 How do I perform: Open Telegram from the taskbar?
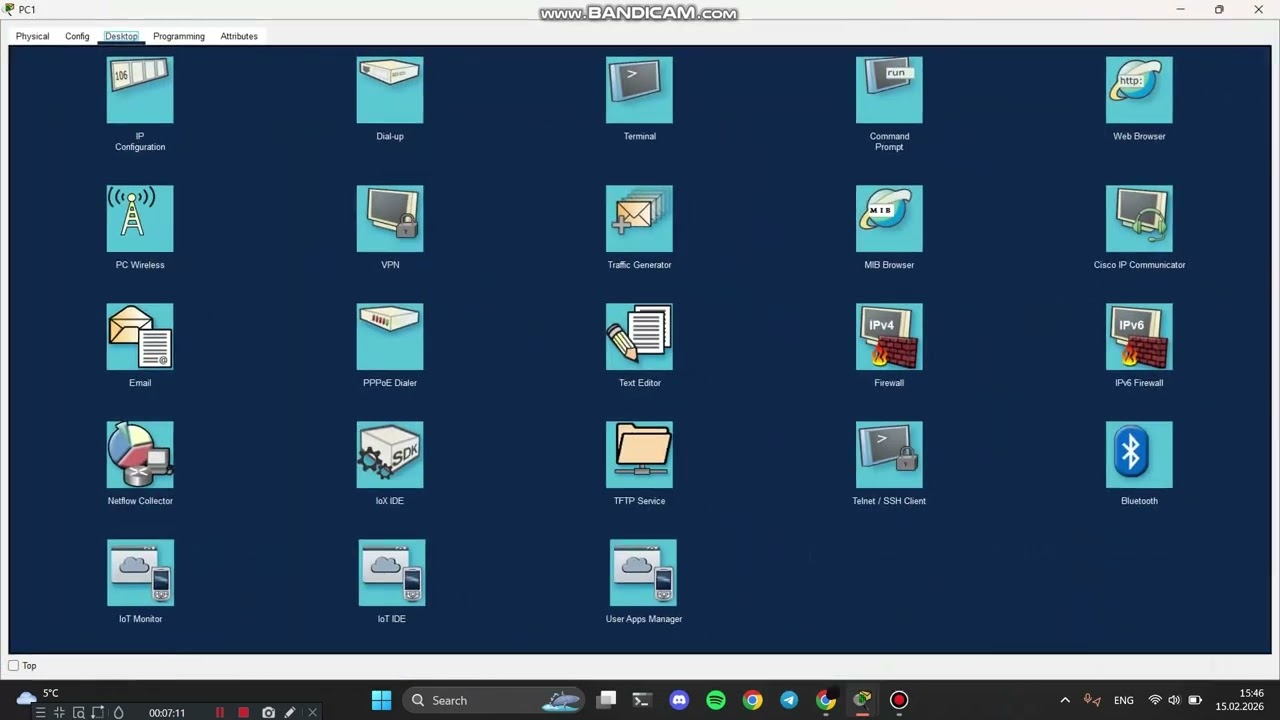pos(789,700)
